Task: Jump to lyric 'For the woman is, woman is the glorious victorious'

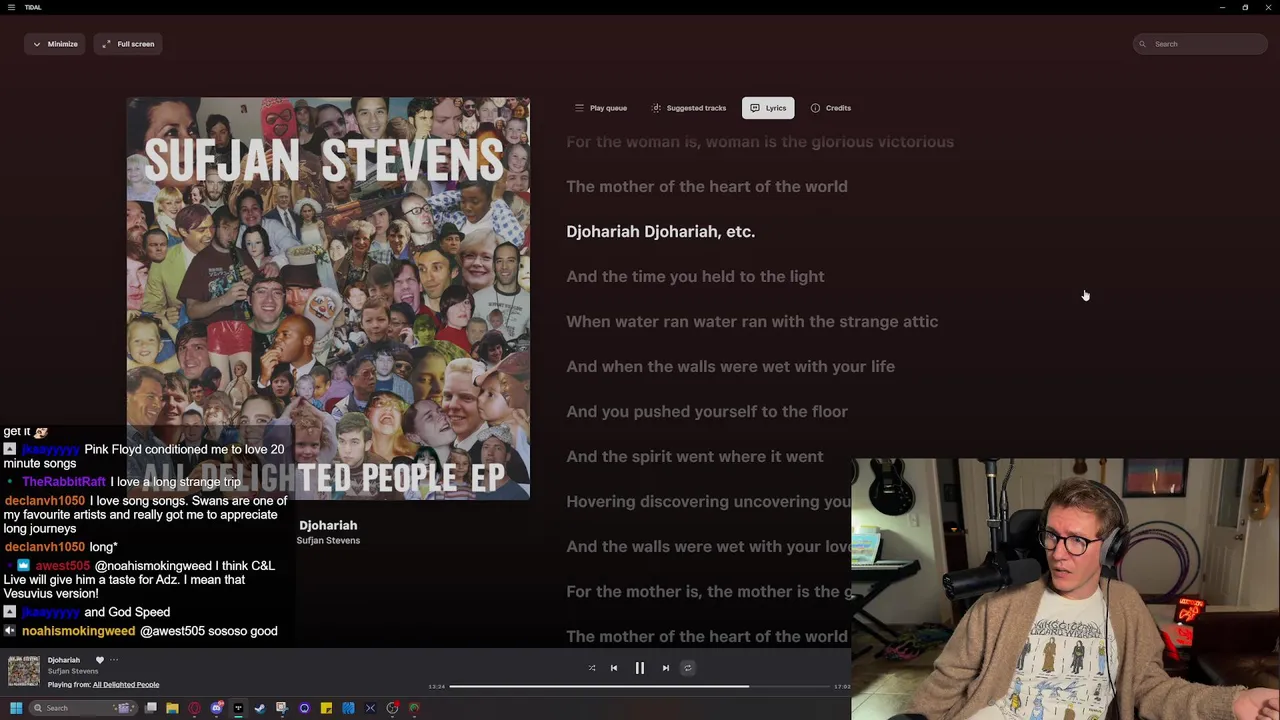Action: click(x=760, y=141)
